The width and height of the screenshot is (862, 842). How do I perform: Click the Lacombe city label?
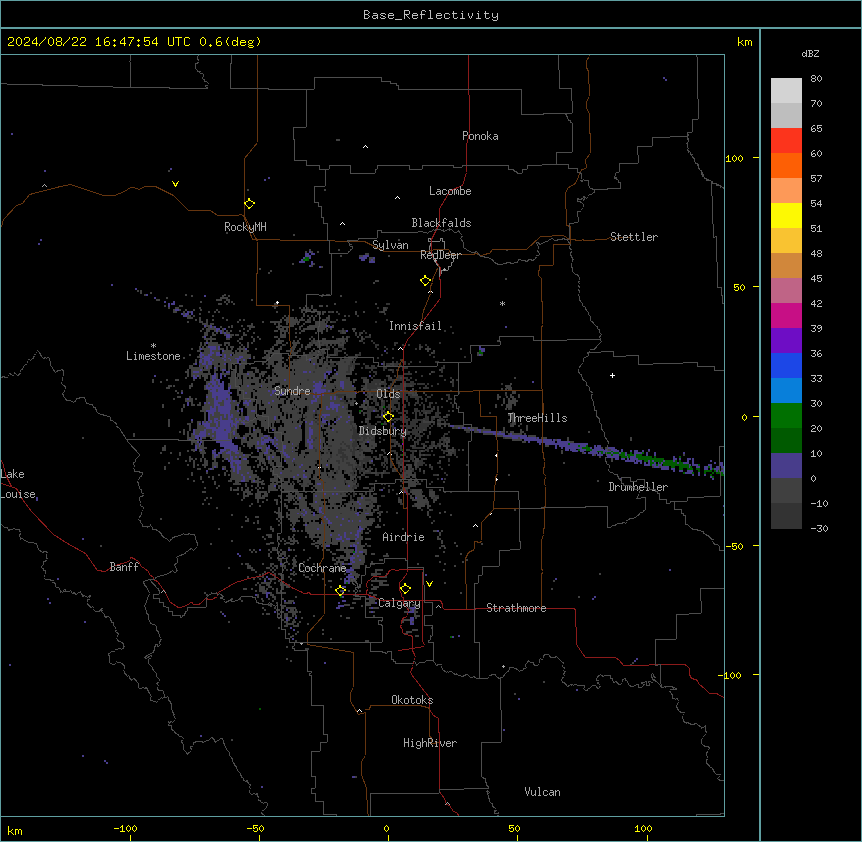(450, 191)
